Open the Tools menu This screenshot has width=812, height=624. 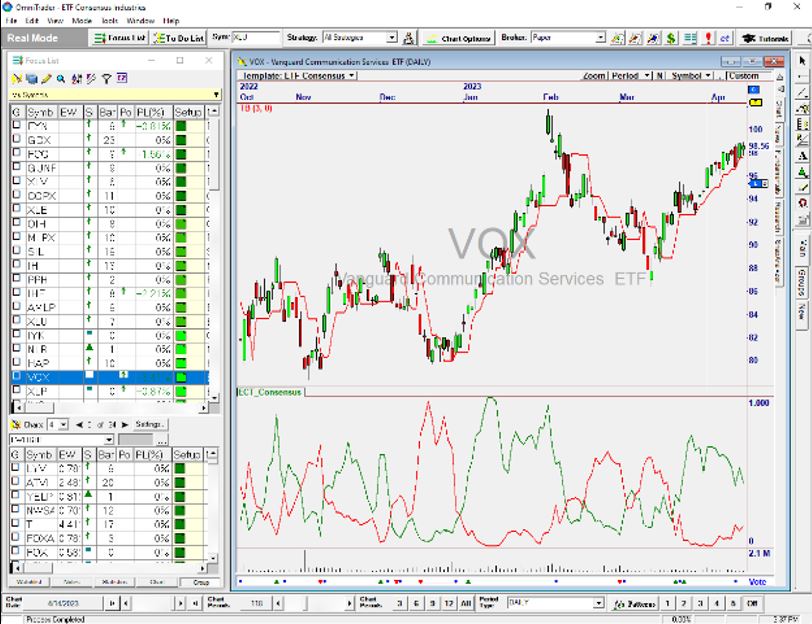[110, 21]
